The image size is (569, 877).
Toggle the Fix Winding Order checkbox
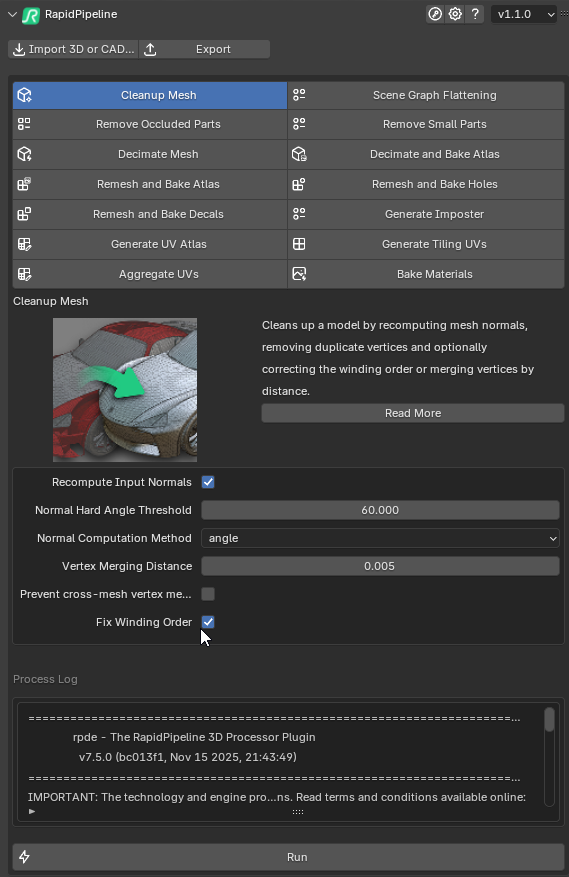tap(208, 622)
